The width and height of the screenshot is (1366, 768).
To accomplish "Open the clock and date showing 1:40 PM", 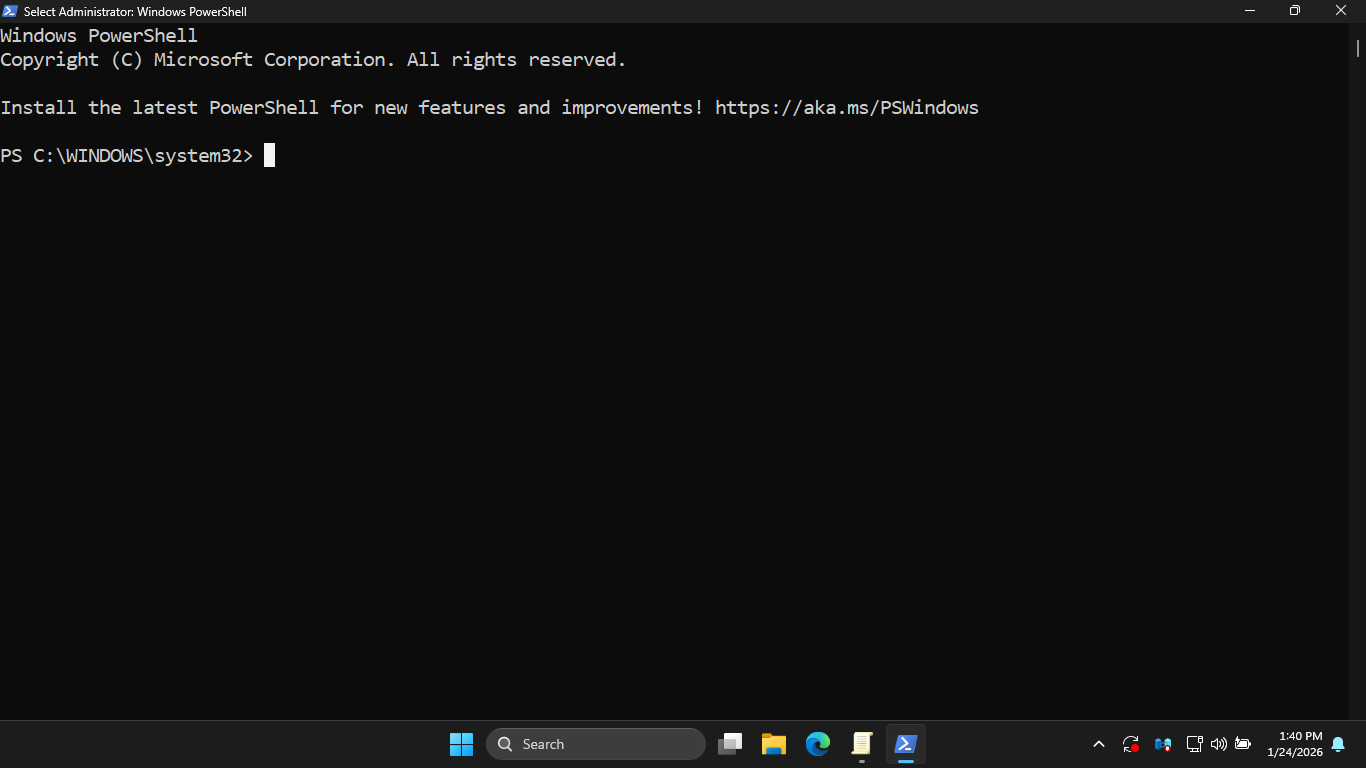I will coord(1294,744).
